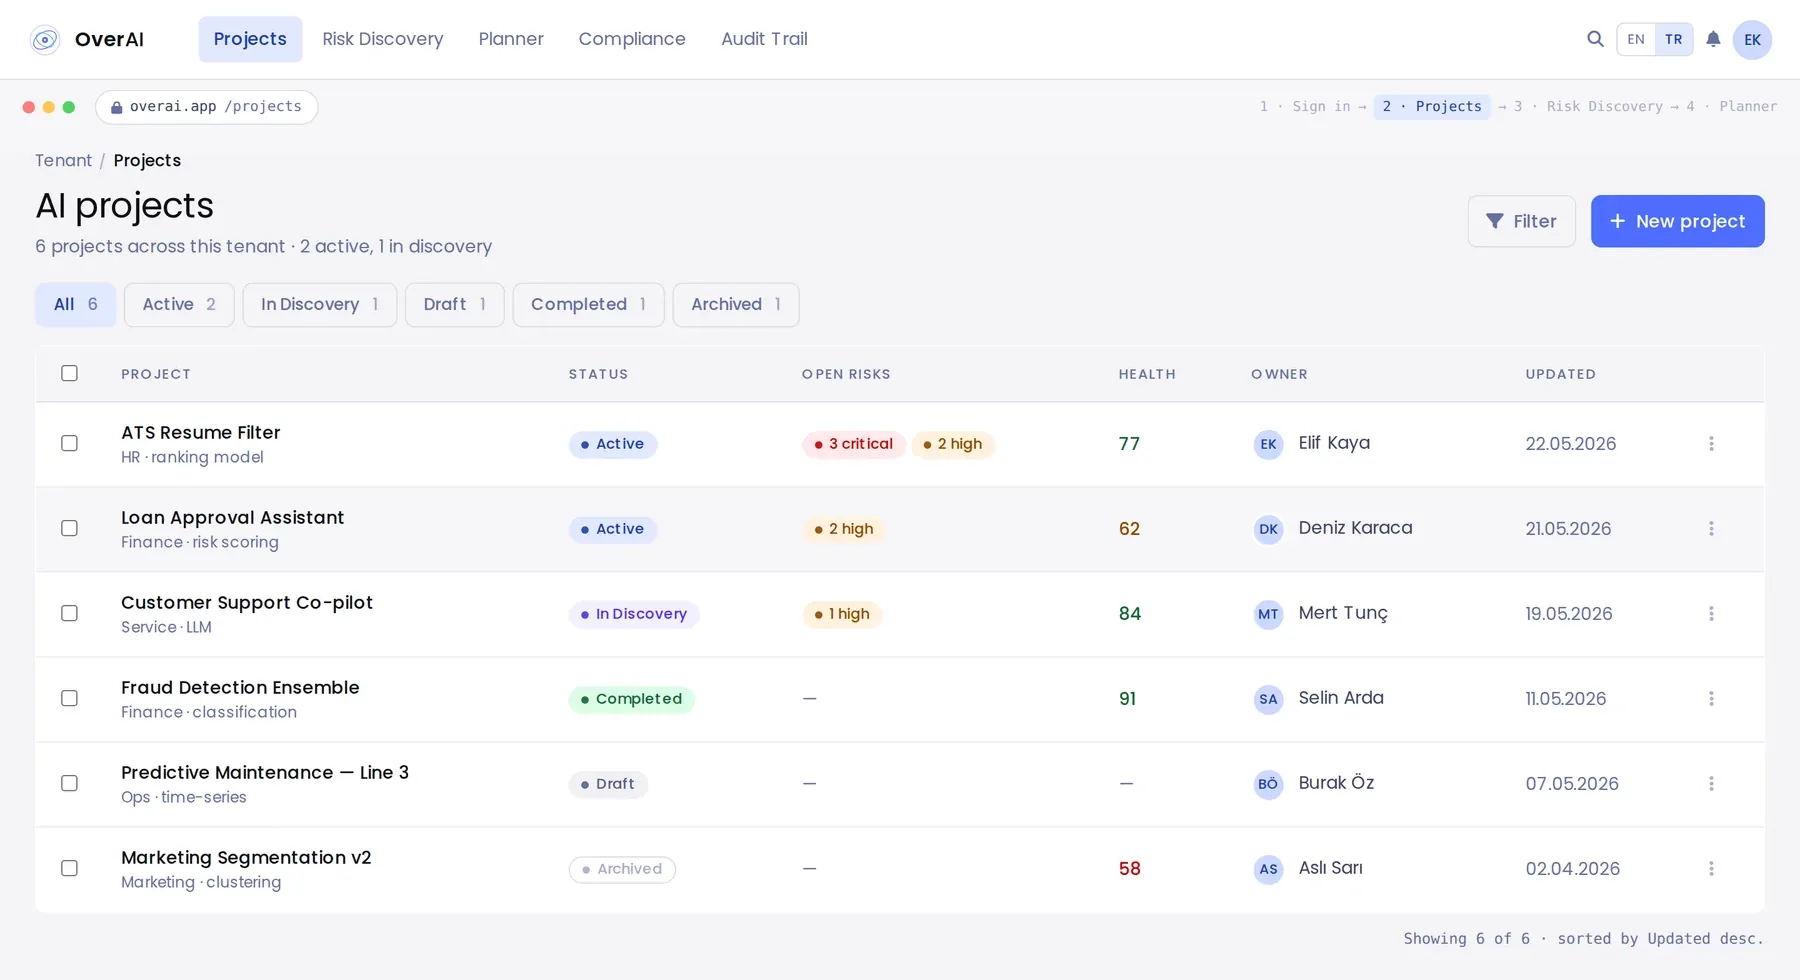Click the Tenant breadcrumb link

[63, 161]
